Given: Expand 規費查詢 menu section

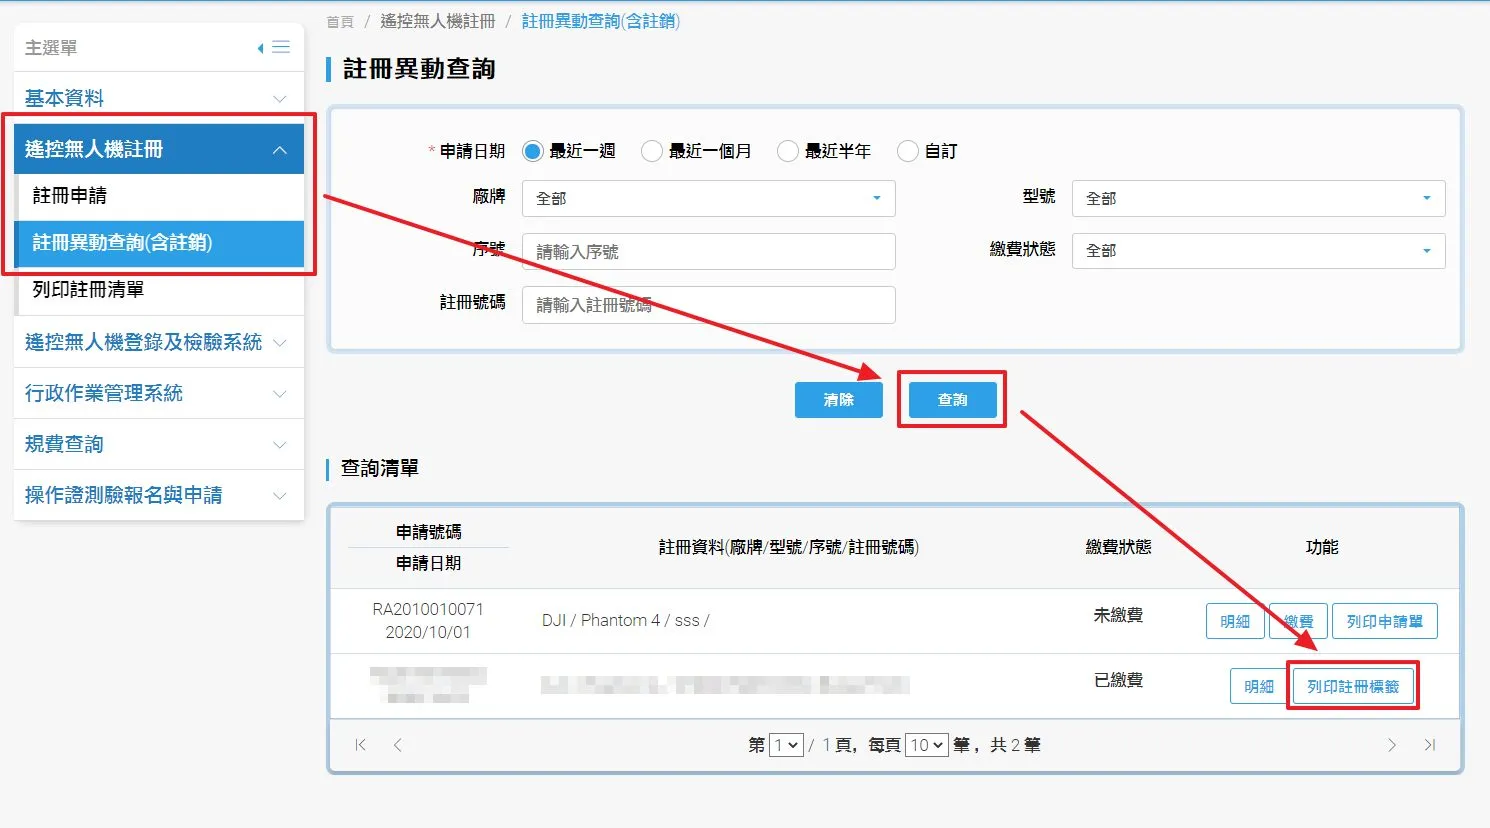Looking at the screenshot, I should pyautogui.click(x=158, y=444).
